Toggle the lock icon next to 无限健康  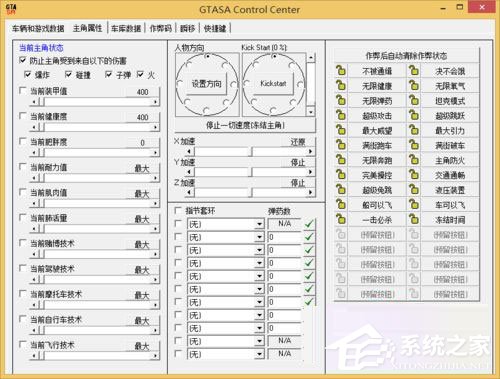click(x=341, y=86)
